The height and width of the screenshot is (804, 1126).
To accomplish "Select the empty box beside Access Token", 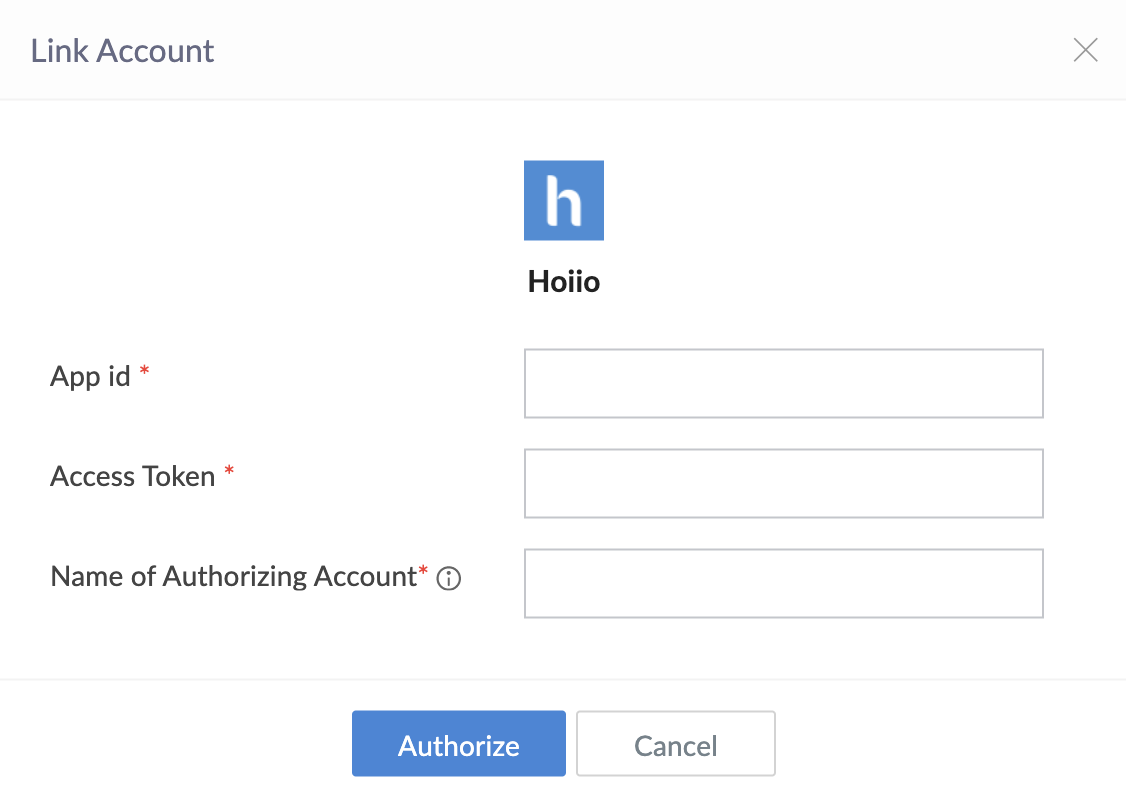I will [783, 483].
